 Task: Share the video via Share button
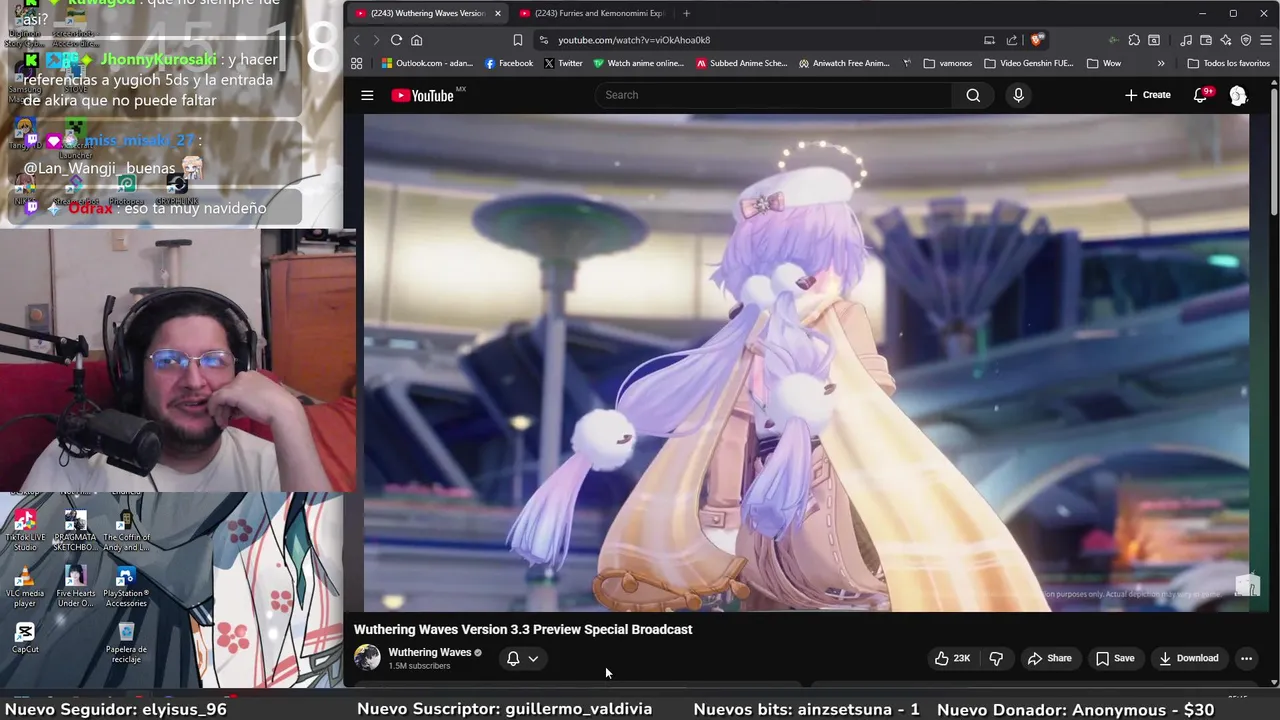(1049, 658)
